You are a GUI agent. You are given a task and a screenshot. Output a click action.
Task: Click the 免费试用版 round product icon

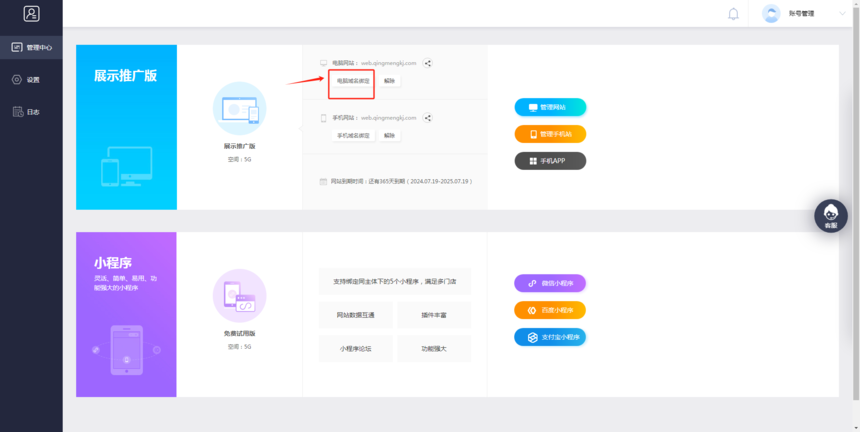(x=239, y=296)
